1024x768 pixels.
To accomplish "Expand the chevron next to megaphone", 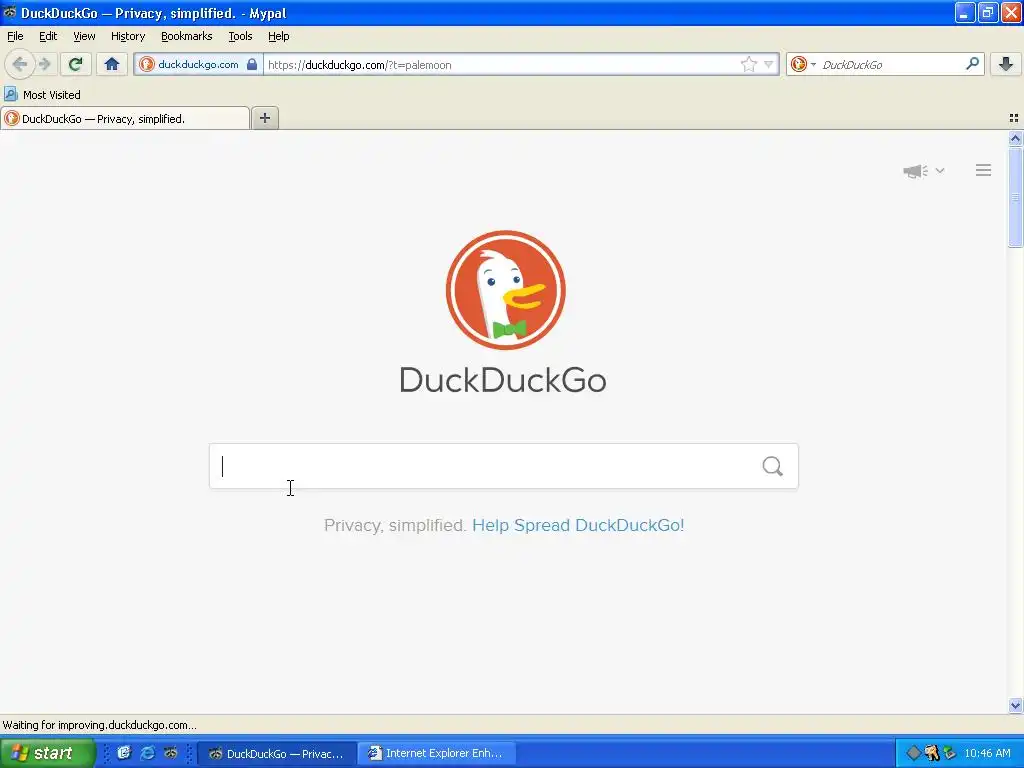I will click(x=940, y=170).
